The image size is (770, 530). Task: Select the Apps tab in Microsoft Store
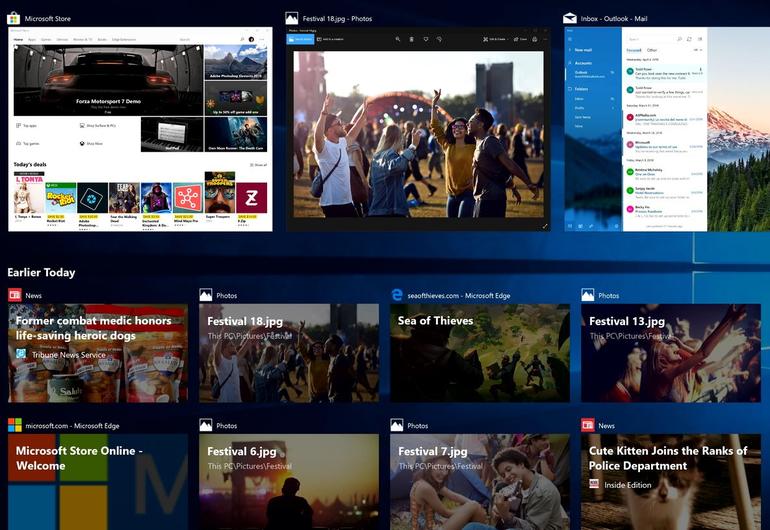coord(32,39)
